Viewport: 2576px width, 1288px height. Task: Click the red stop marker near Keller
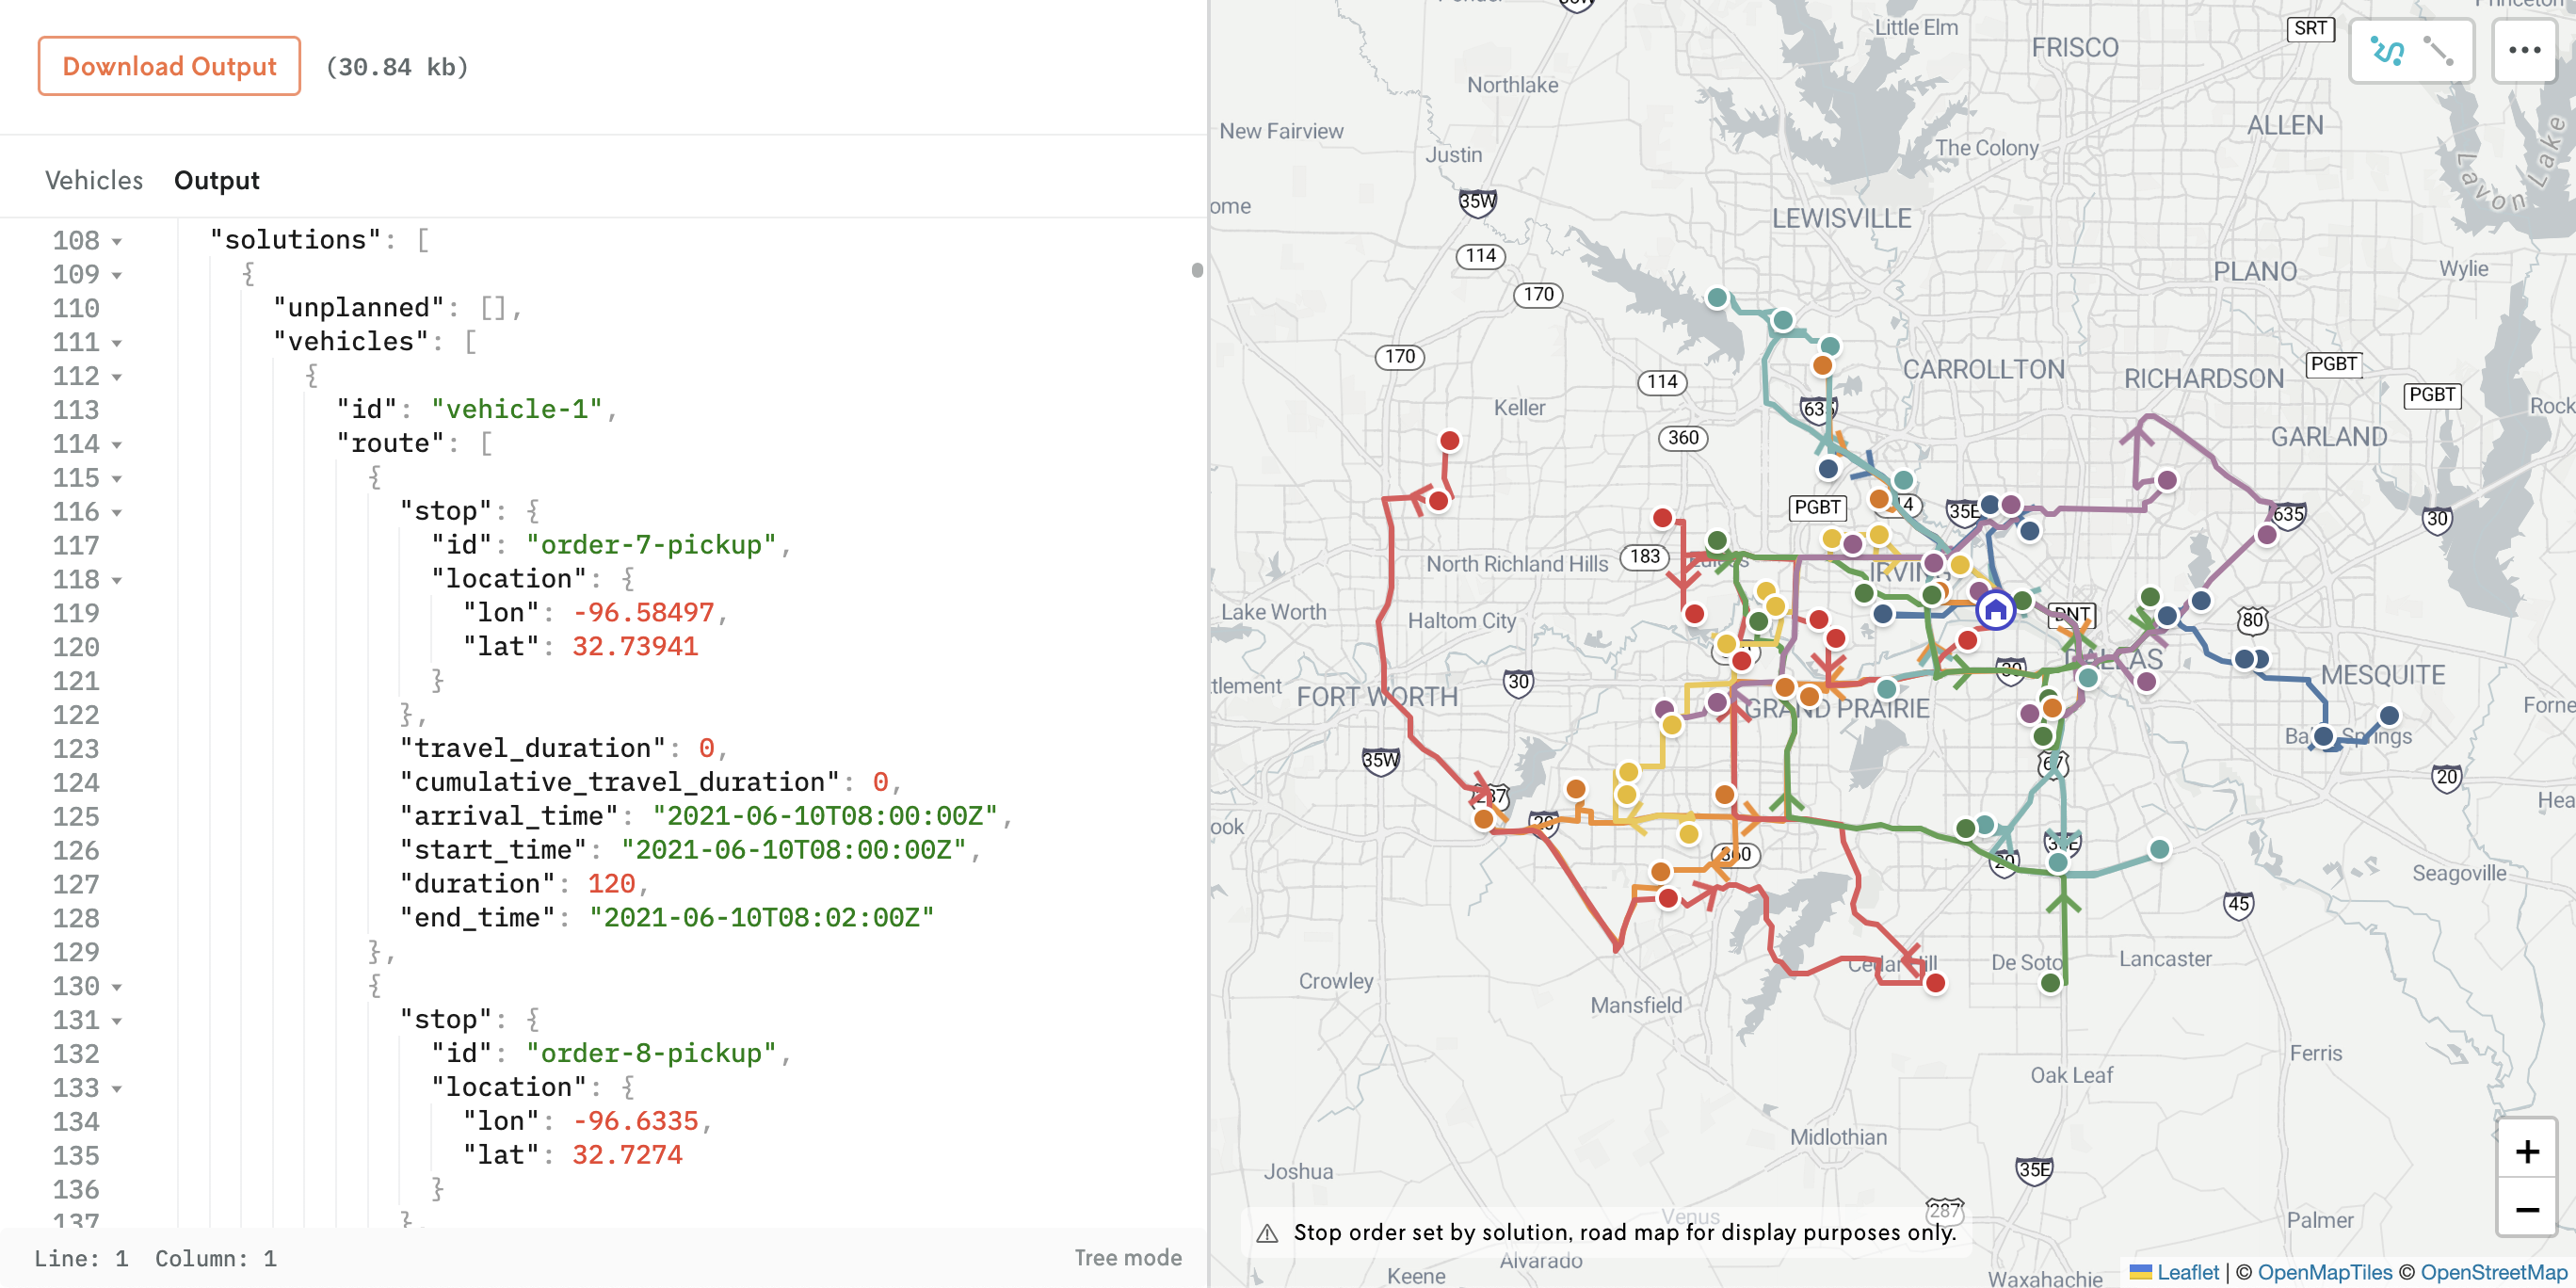[1449, 440]
